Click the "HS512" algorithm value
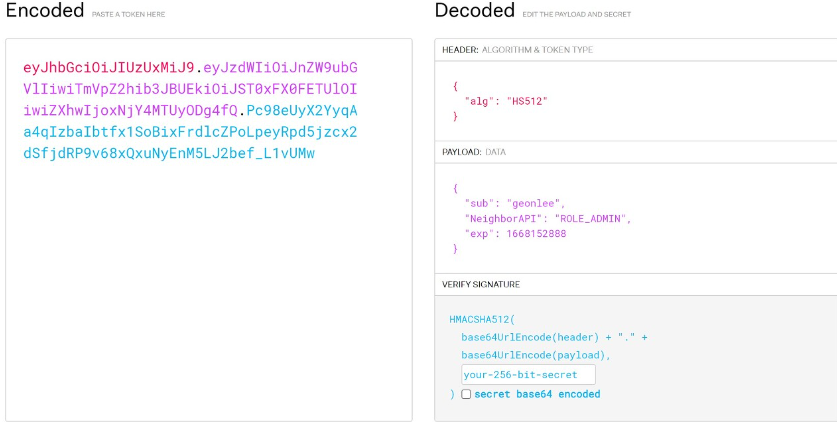This screenshot has height=422, width=837. point(527,101)
